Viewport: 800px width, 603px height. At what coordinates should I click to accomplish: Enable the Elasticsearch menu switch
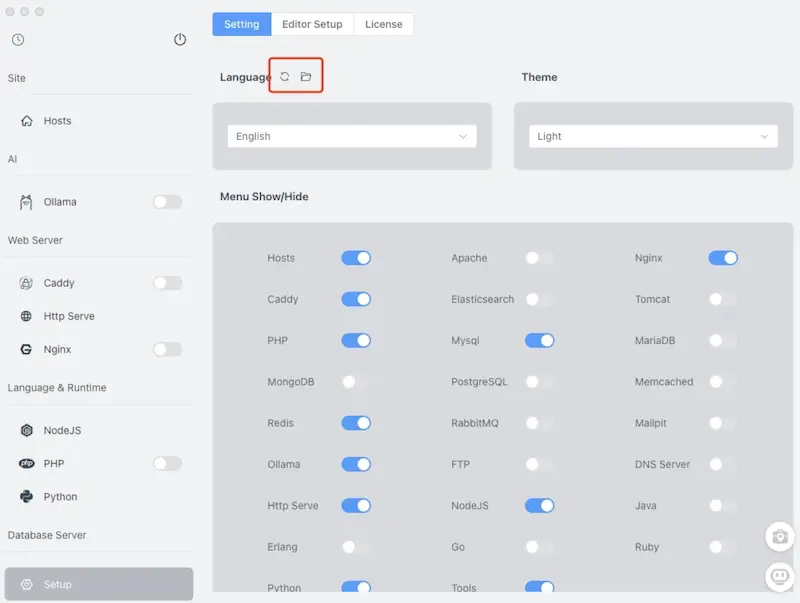click(x=539, y=299)
